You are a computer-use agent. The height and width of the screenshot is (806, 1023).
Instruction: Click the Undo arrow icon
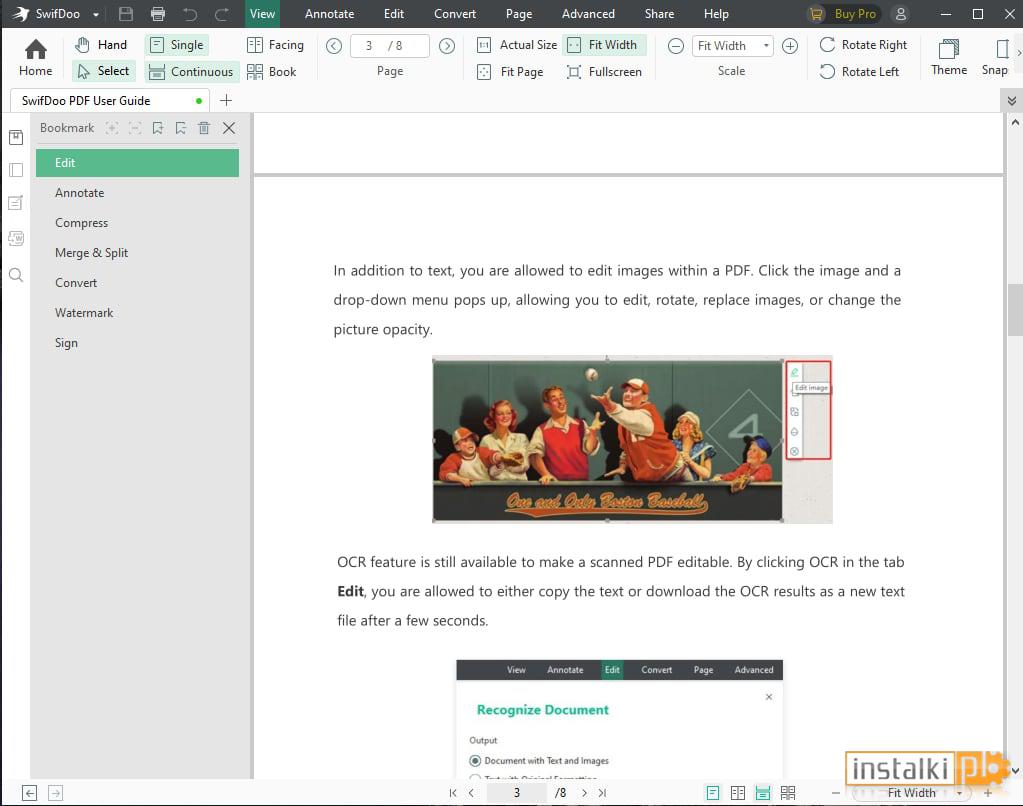point(190,14)
